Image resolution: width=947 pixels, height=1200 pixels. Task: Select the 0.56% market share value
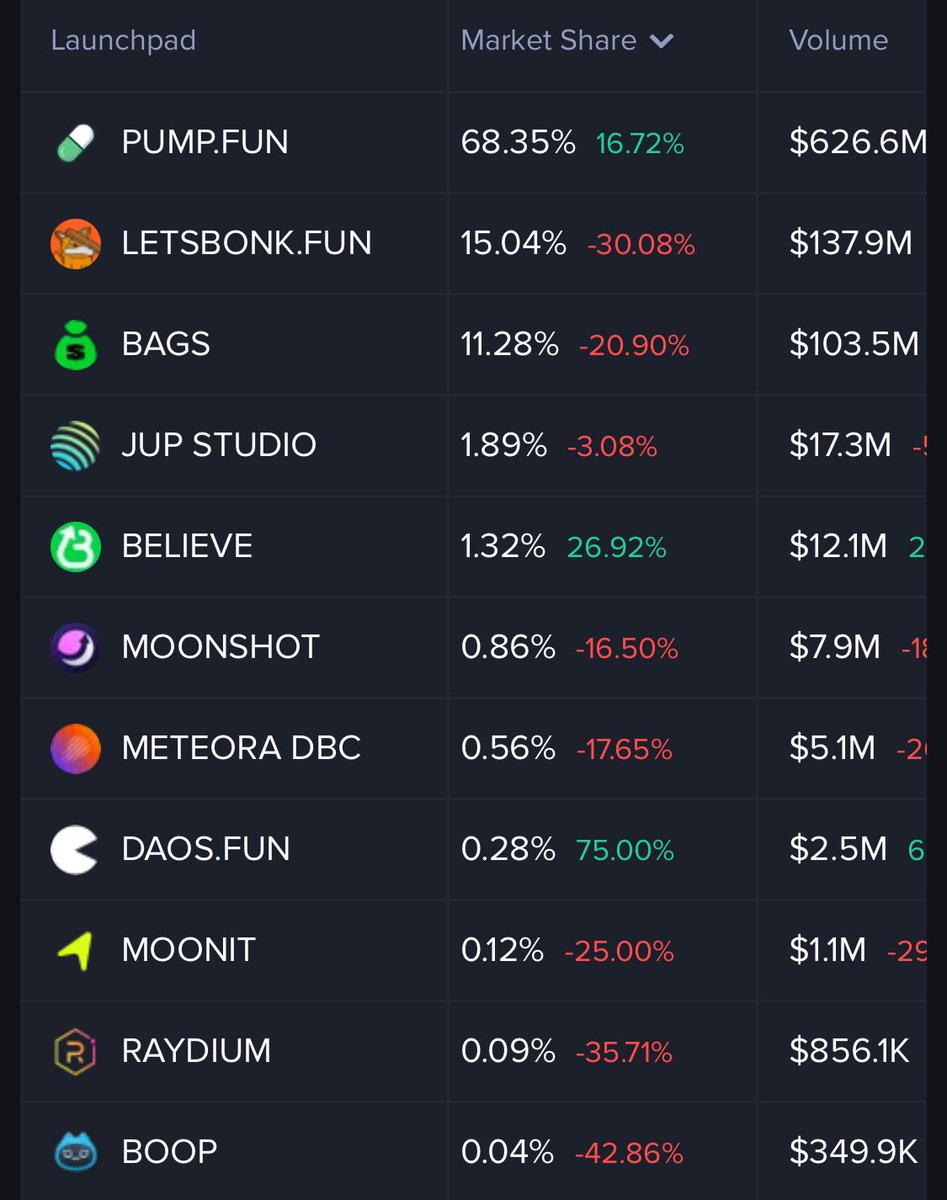tap(508, 748)
